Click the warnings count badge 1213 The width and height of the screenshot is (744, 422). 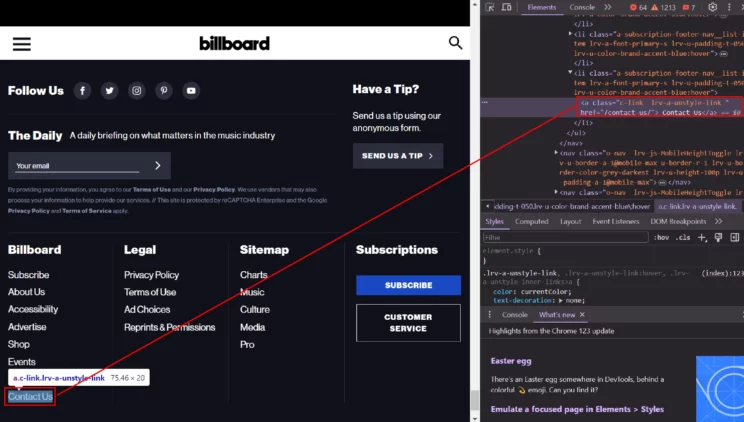click(663, 7)
